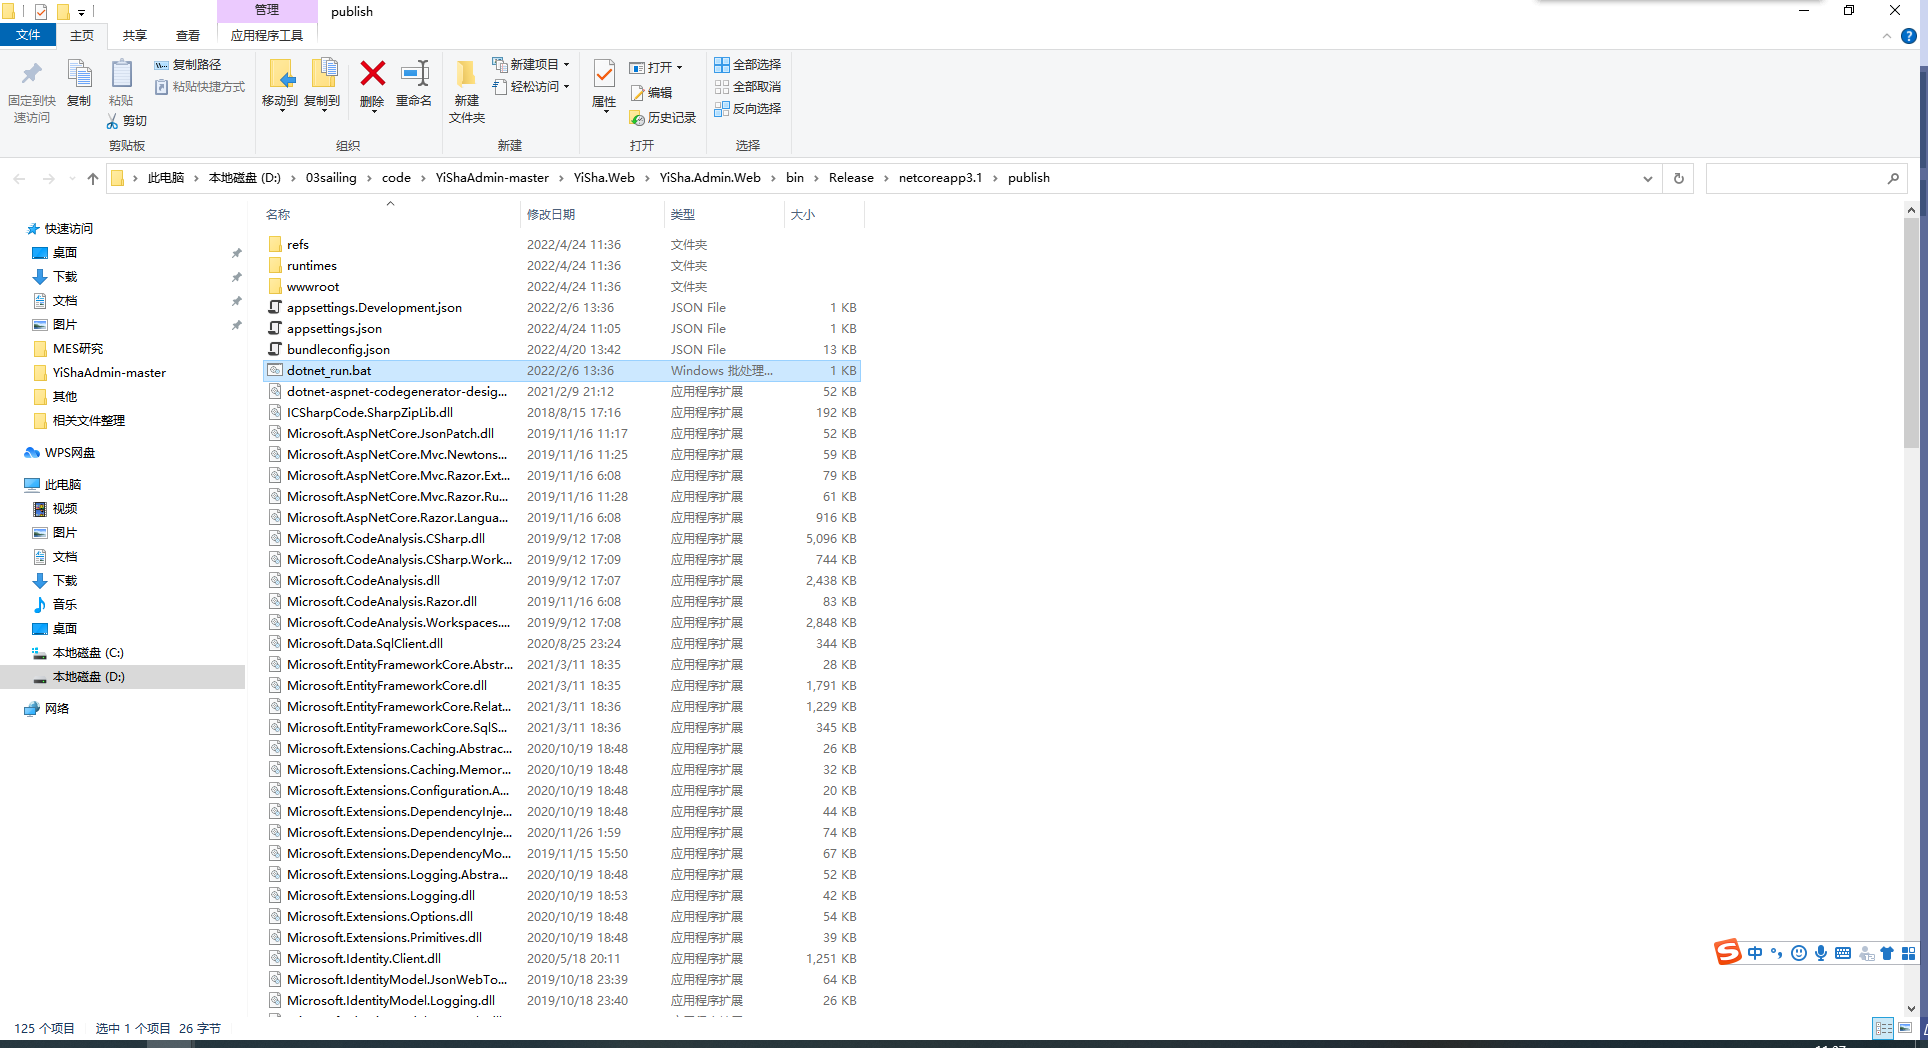Expand the arrow after Release in the path
The image size is (1928, 1048).
886,178
